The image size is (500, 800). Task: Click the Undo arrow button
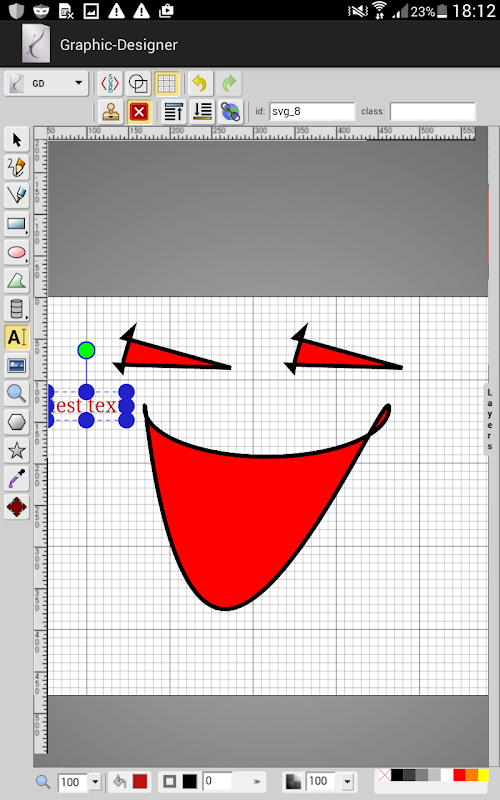tap(200, 83)
